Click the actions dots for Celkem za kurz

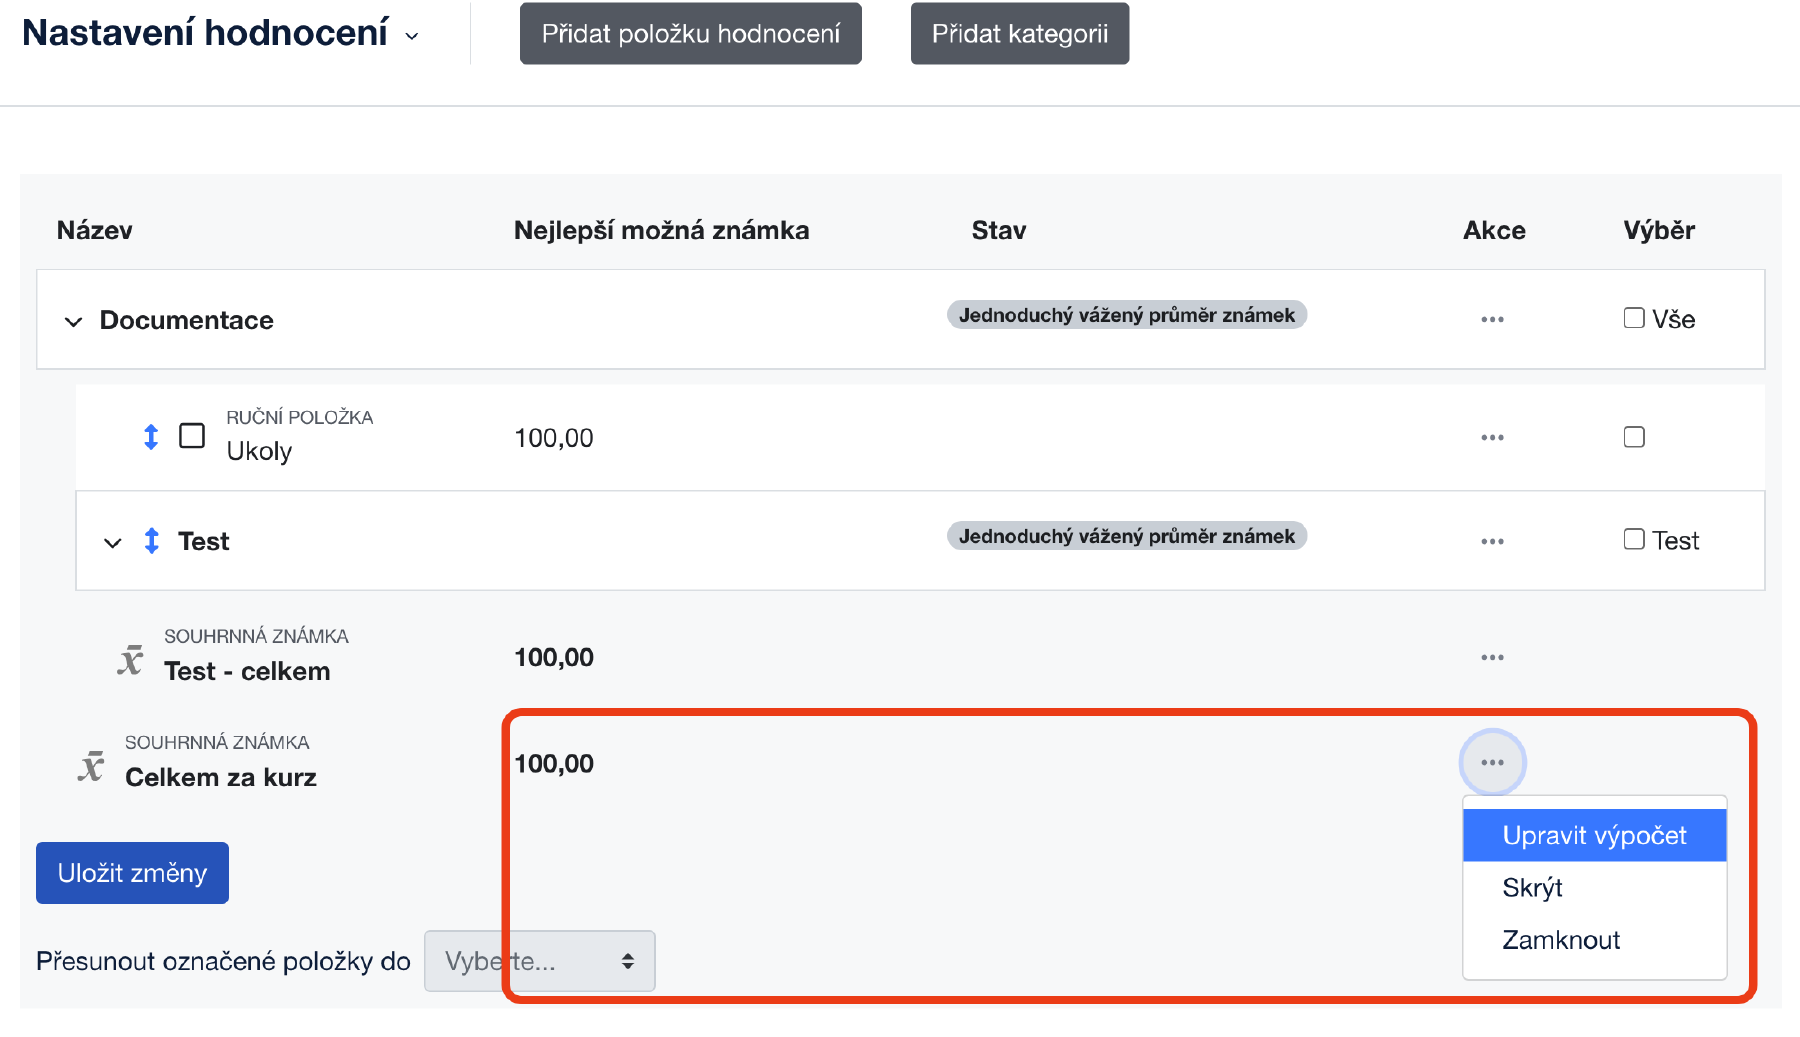[1492, 763]
